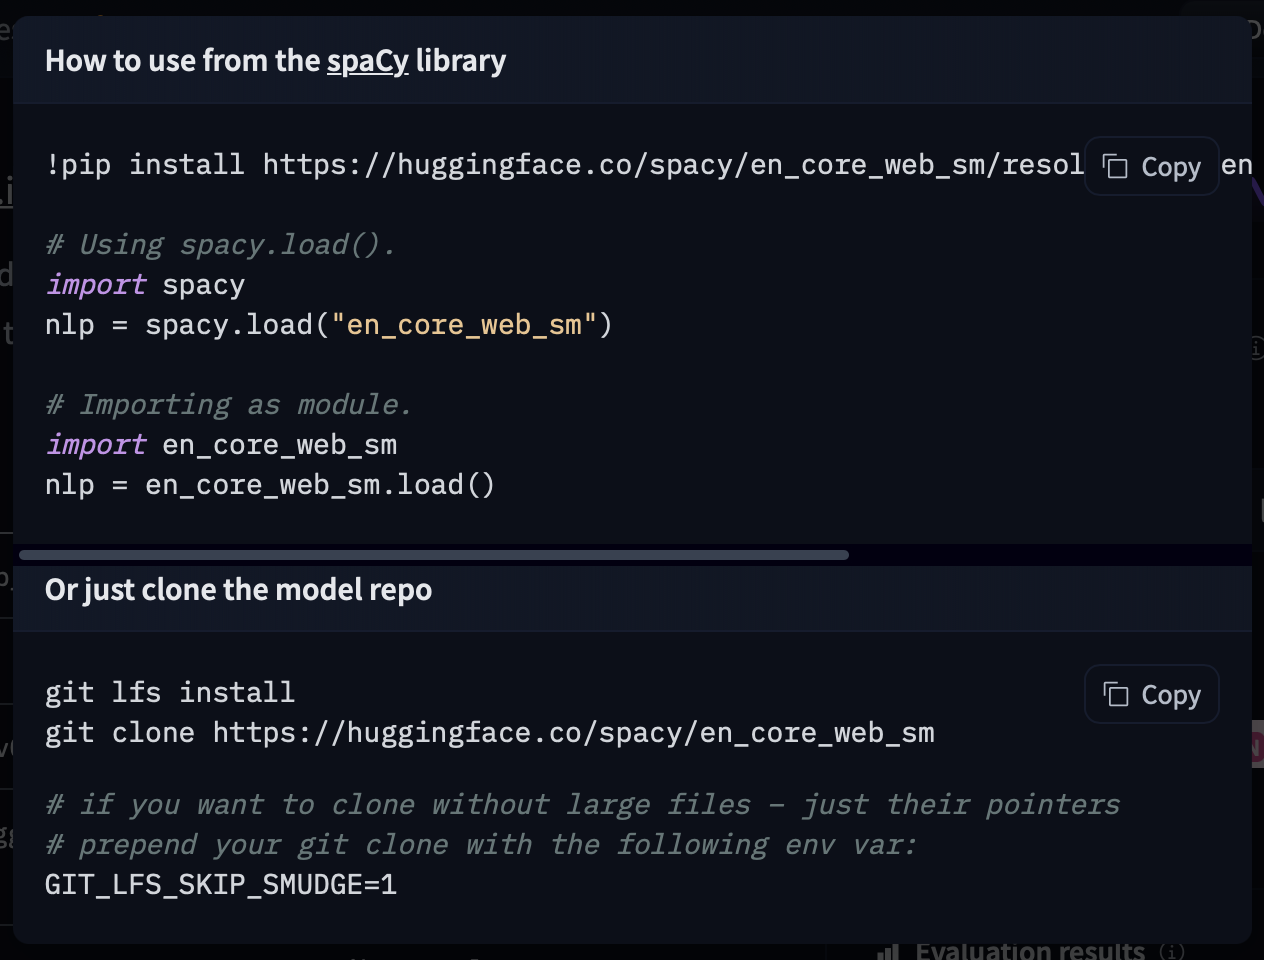Click the copy icon in the git clone block

1115,694
